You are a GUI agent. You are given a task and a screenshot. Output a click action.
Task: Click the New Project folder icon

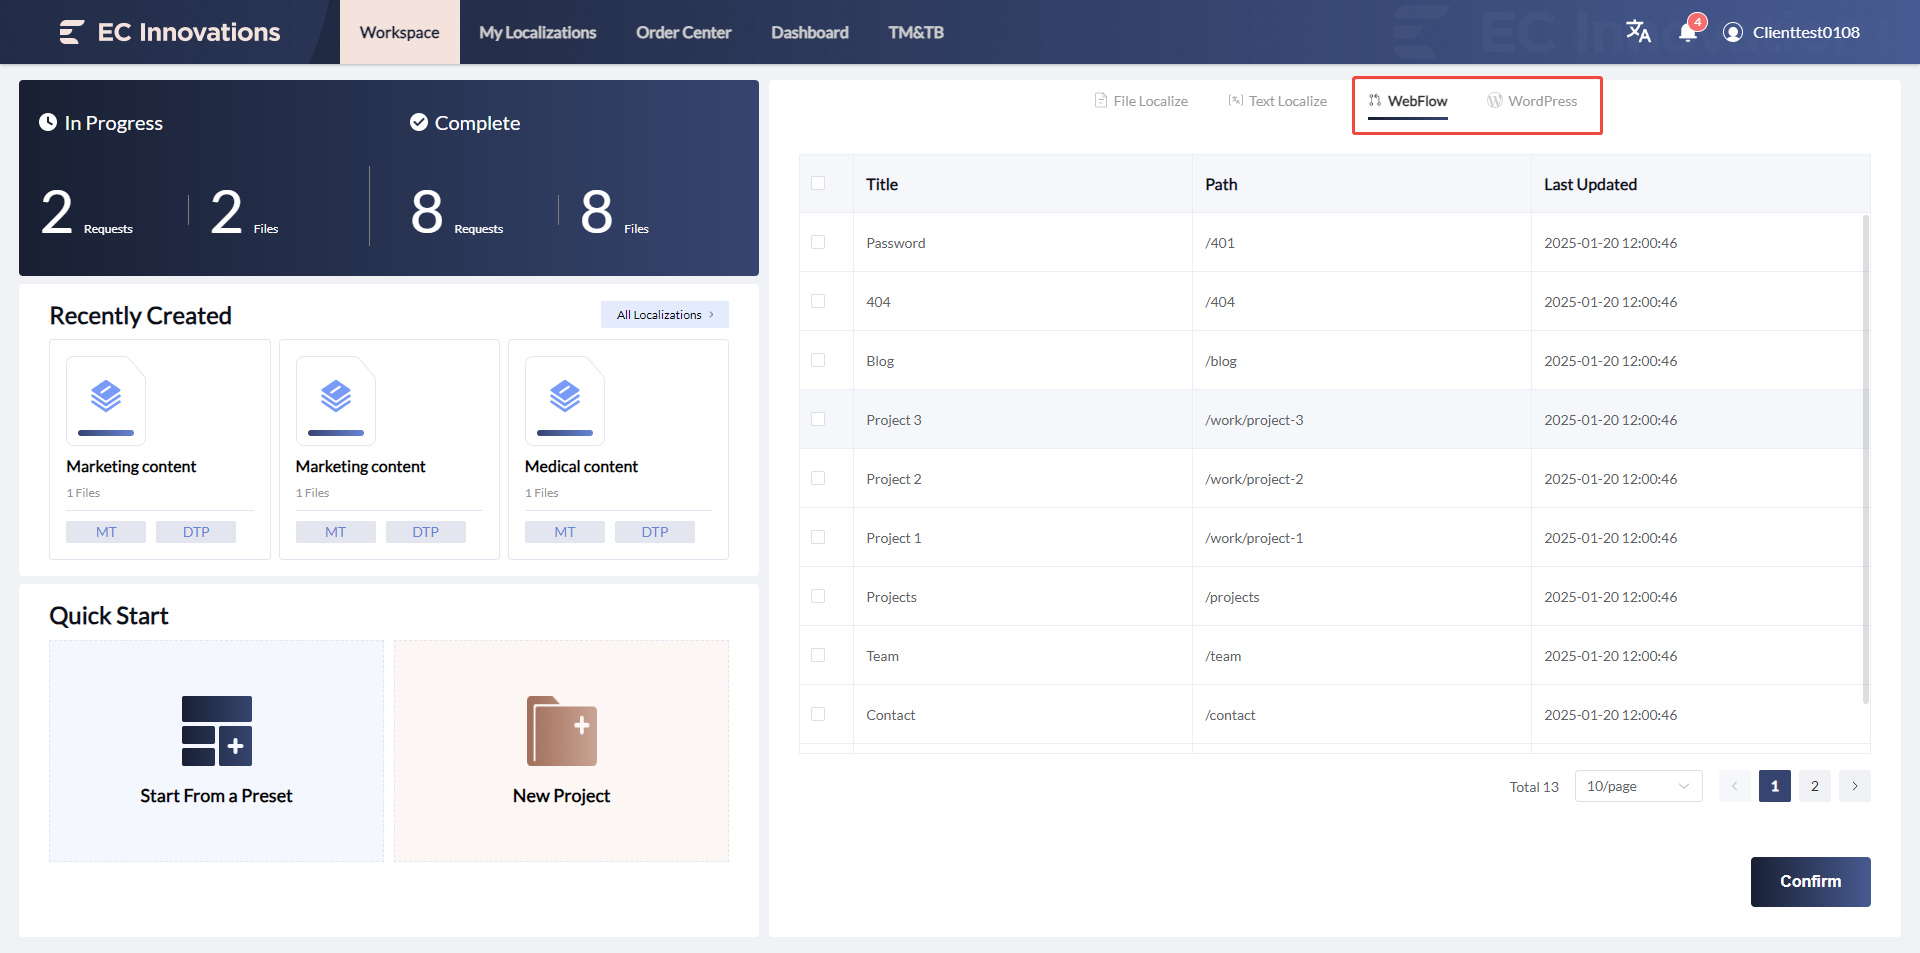(561, 731)
